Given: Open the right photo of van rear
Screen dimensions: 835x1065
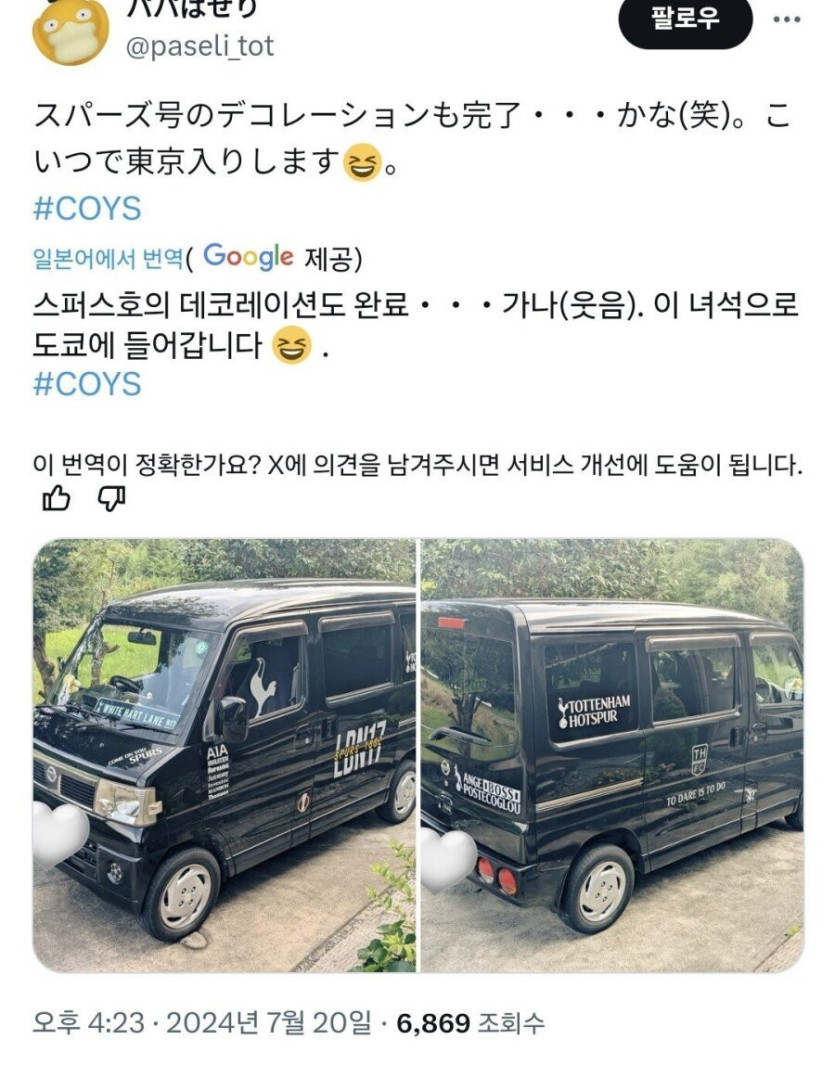Looking at the screenshot, I should tap(612, 755).
